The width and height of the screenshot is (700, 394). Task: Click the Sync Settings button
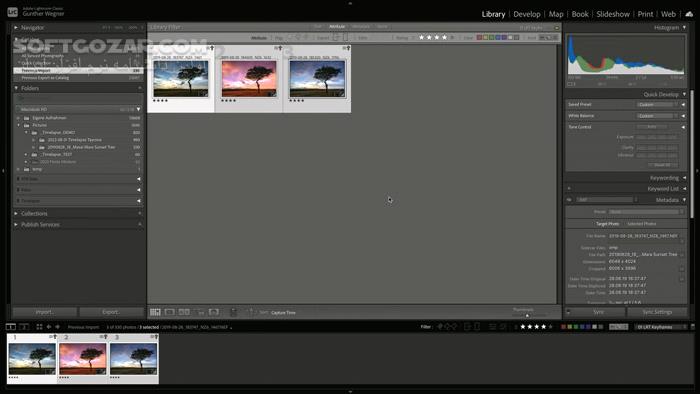tap(657, 312)
